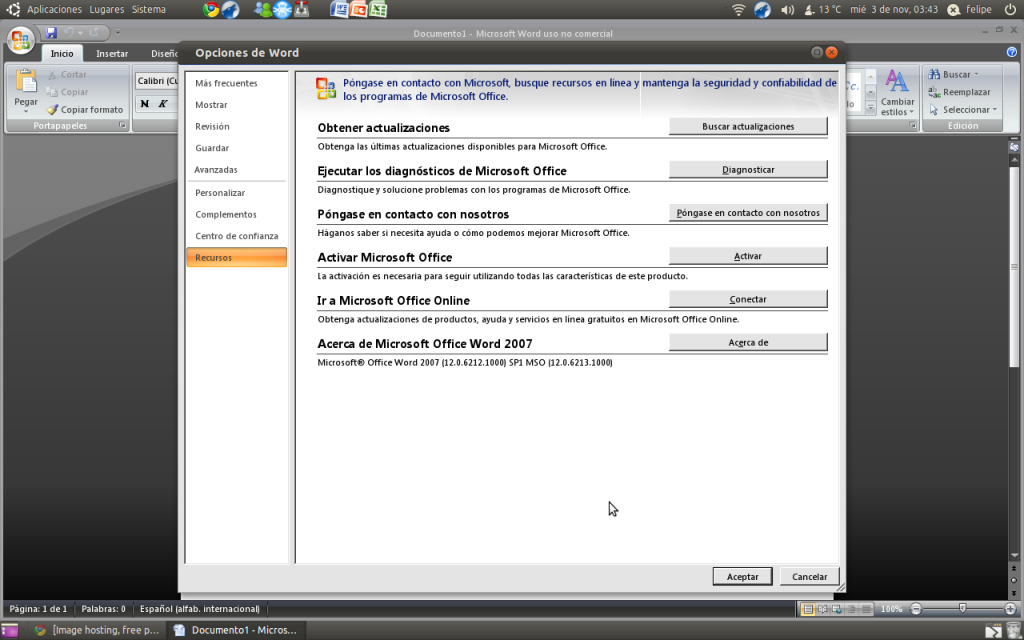1024x640 pixels.
Task: Expand the Portapapeles dialog launcher
Action: click(122, 126)
